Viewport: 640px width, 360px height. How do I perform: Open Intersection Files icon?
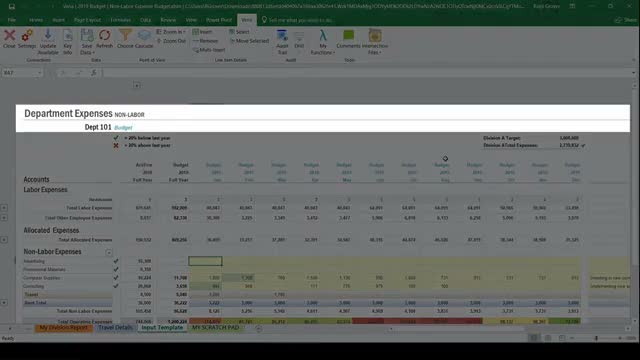[x=375, y=36]
